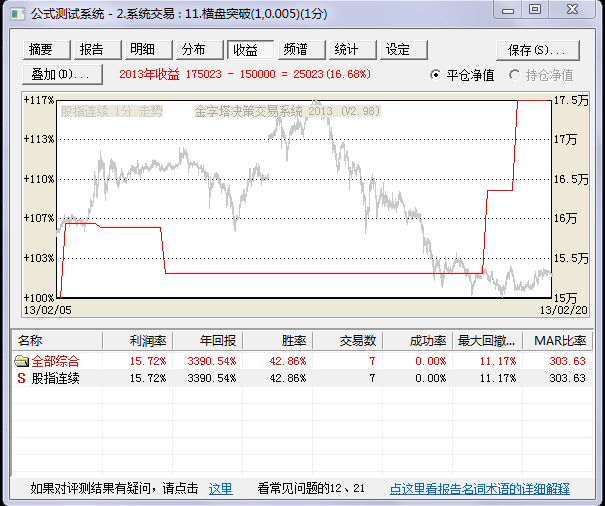Click the 13/02/05 start date label
Screen dimensions: 605x506
tap(48, 310)
